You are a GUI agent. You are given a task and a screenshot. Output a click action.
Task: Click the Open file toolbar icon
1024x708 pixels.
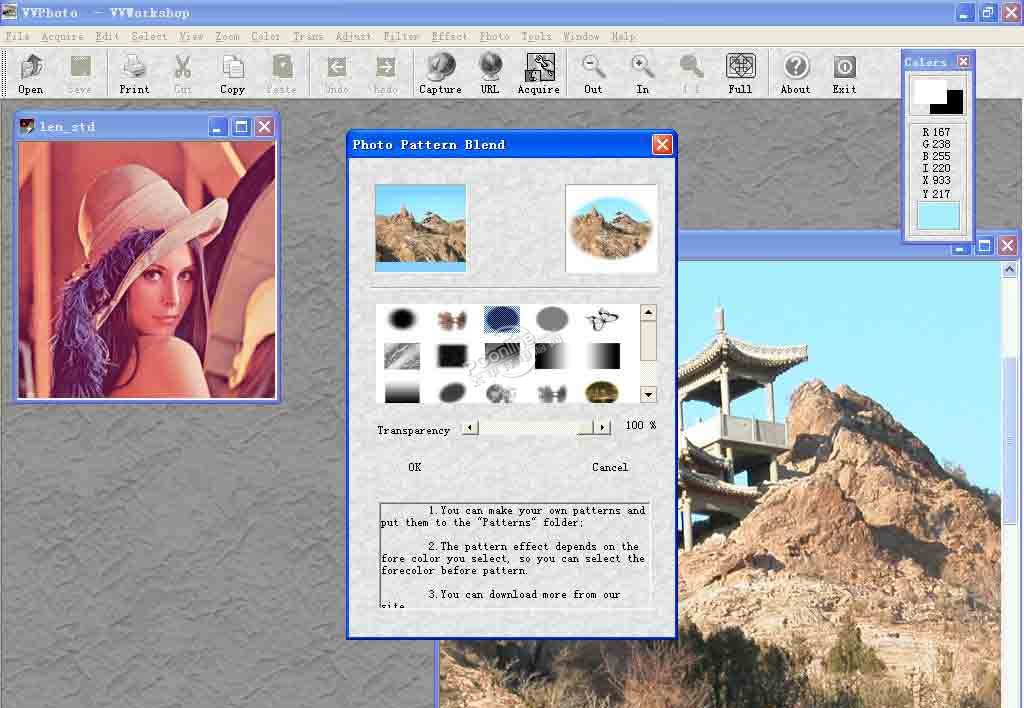(x=31, y=68)
